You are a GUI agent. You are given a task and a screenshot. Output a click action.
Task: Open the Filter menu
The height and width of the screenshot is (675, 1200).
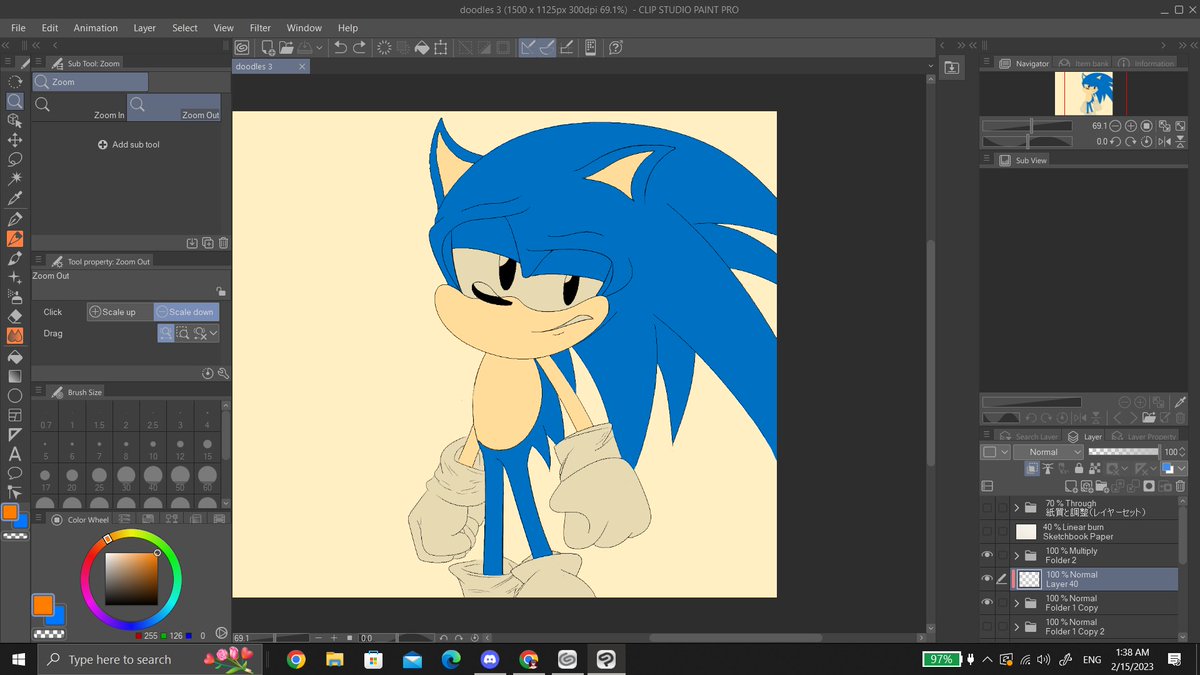pos(260,27)
